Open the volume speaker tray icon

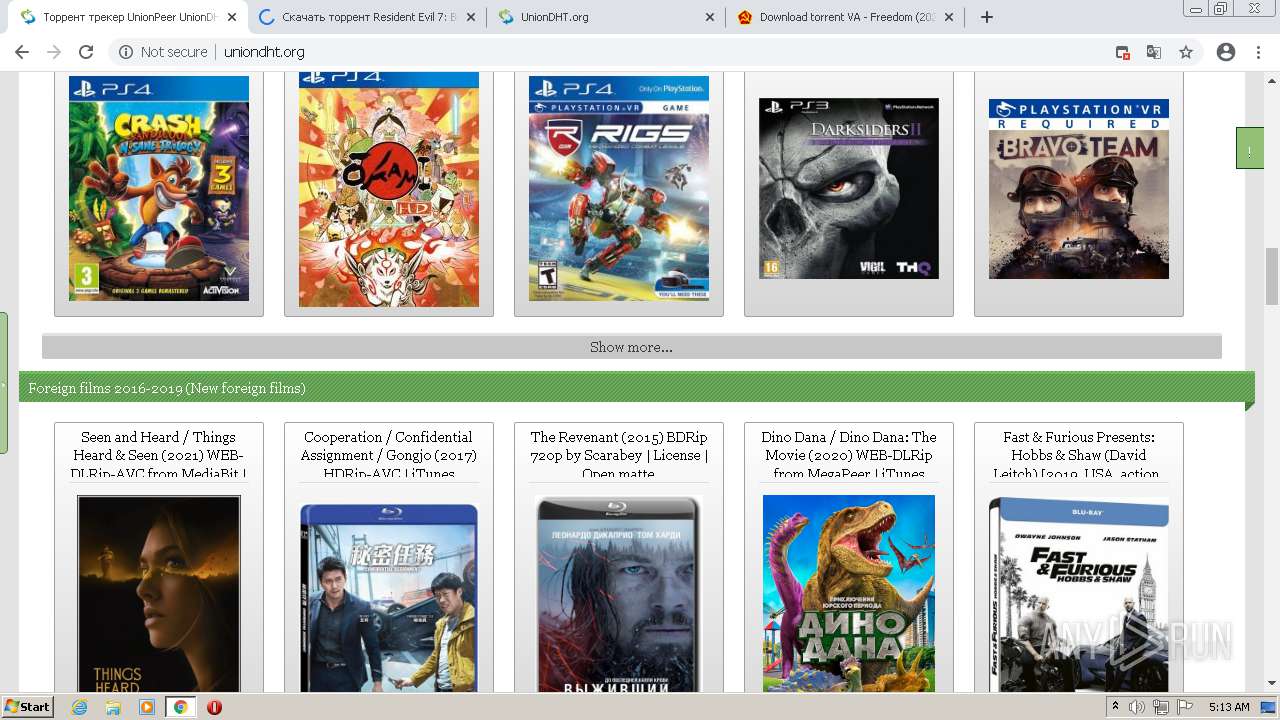click(x=1137, y=707)
